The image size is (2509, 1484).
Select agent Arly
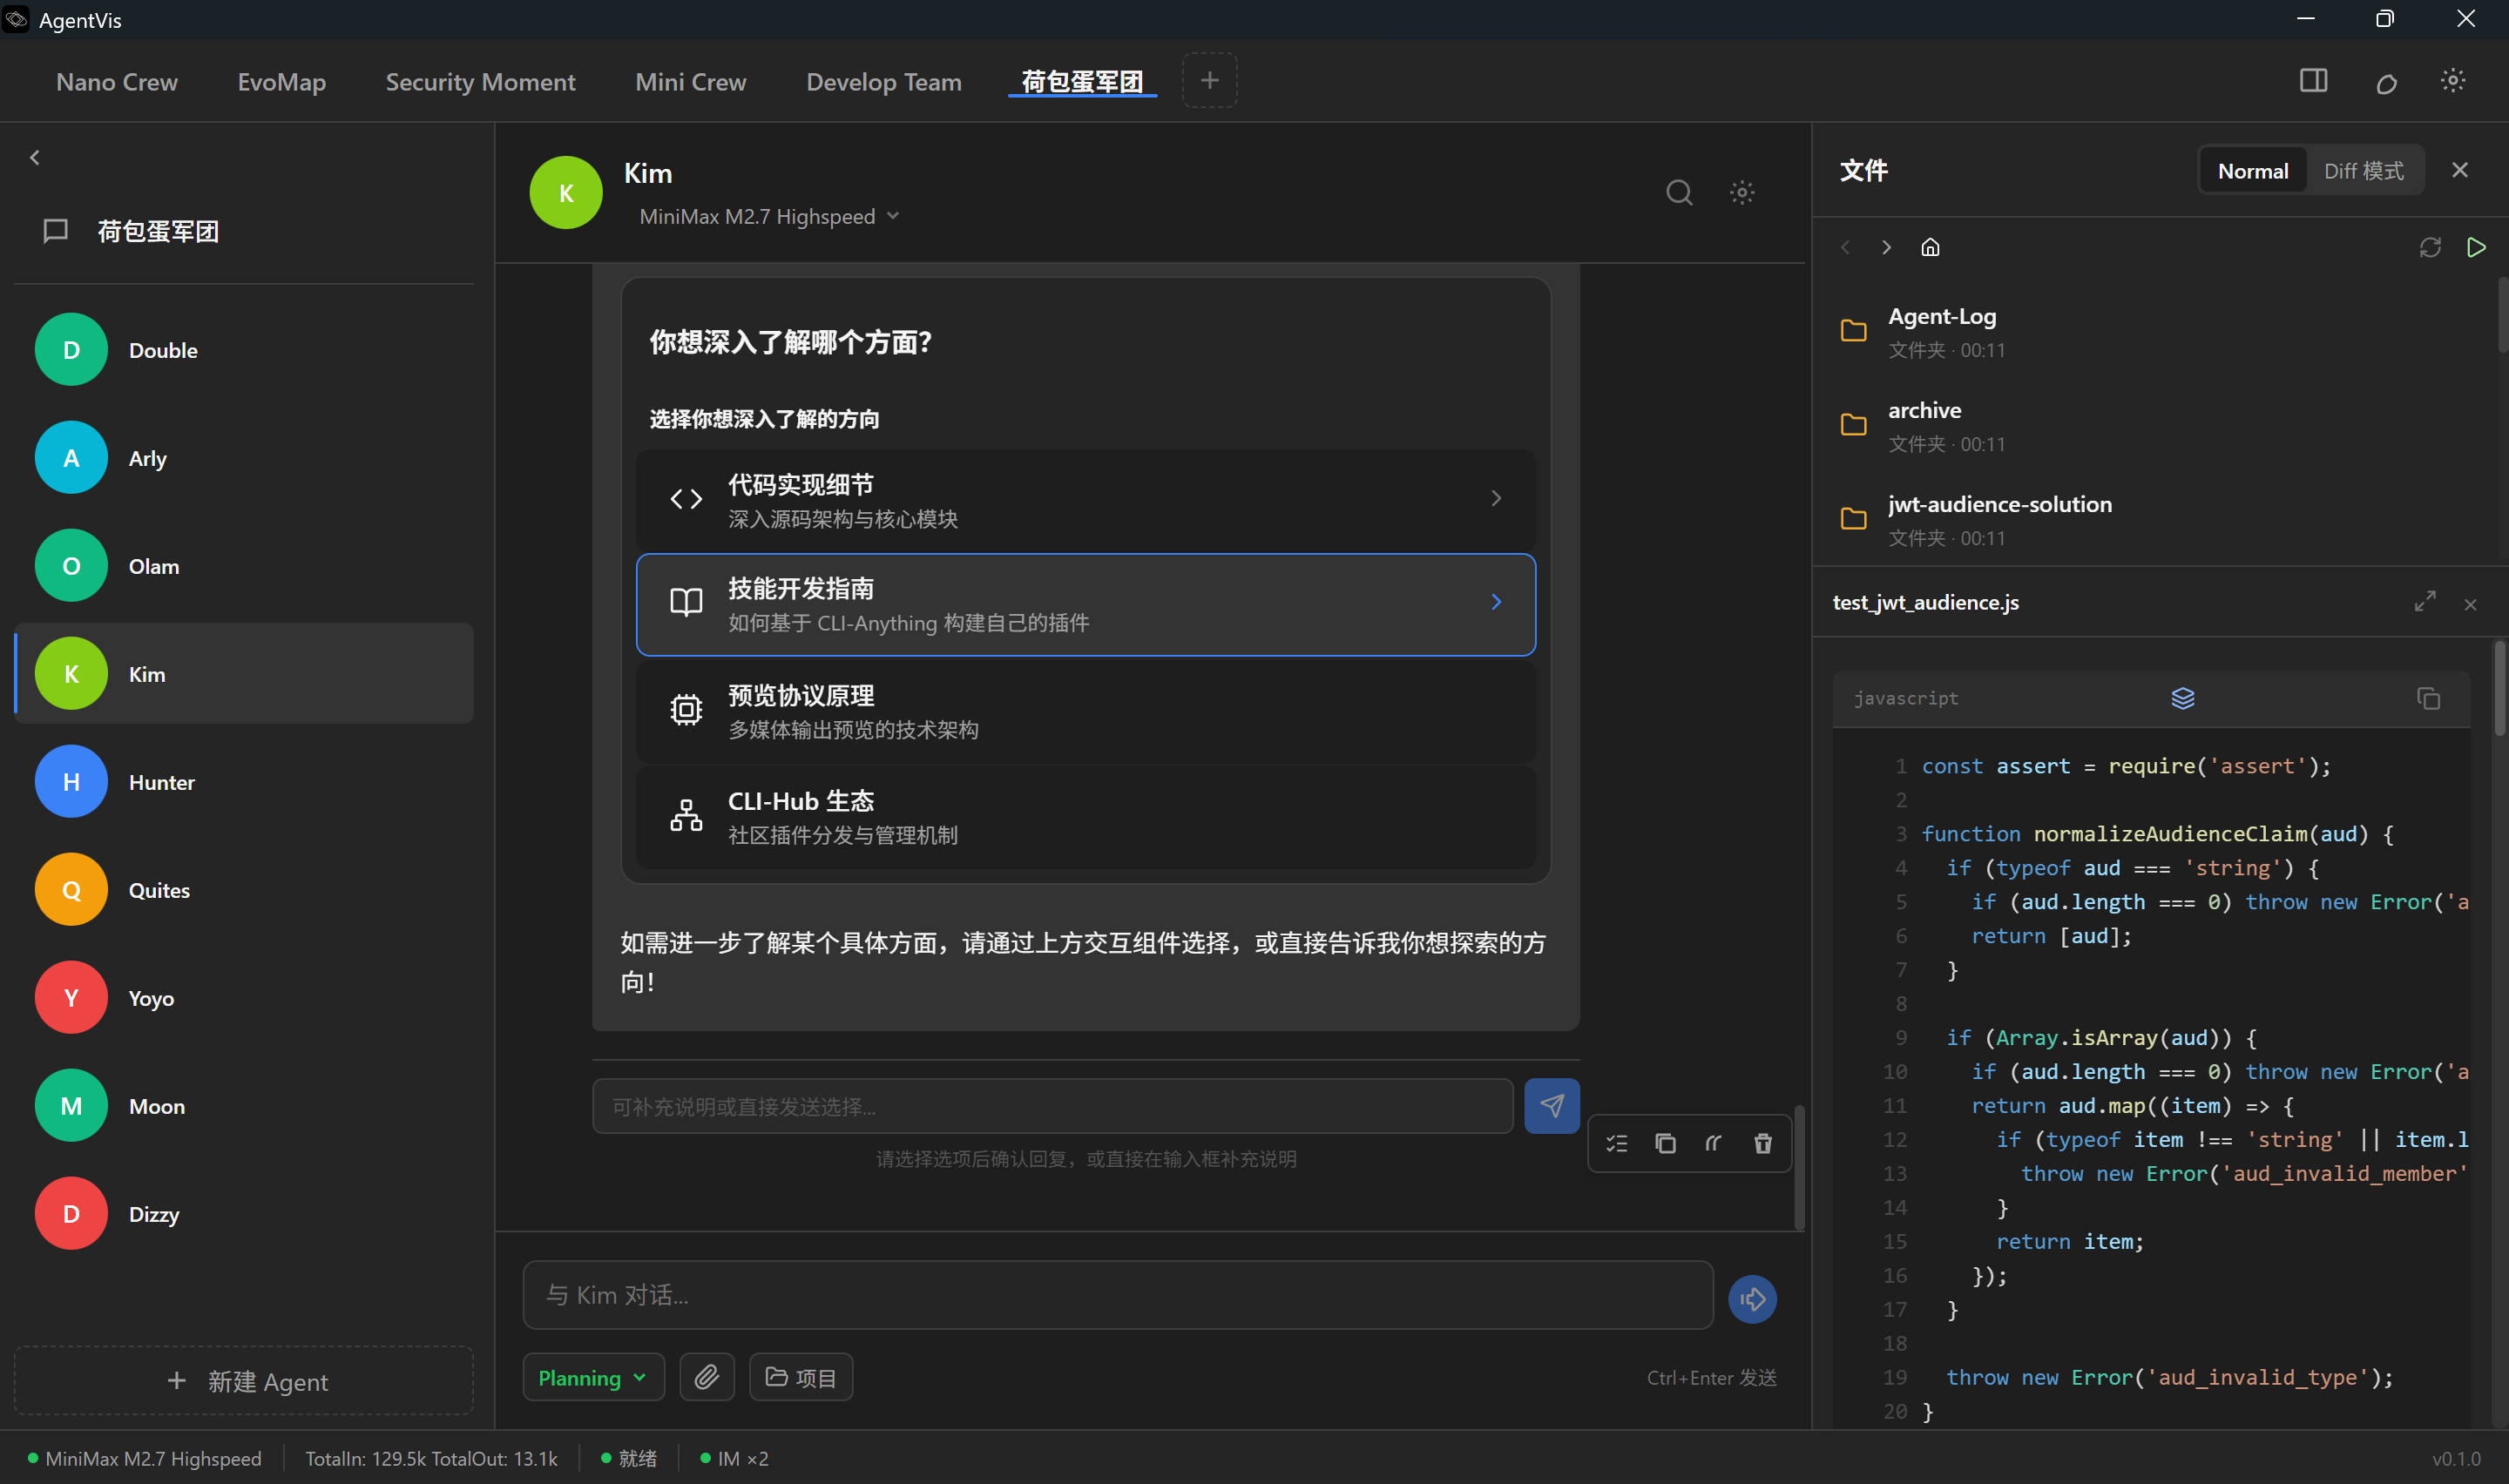[x=244, y=458]
